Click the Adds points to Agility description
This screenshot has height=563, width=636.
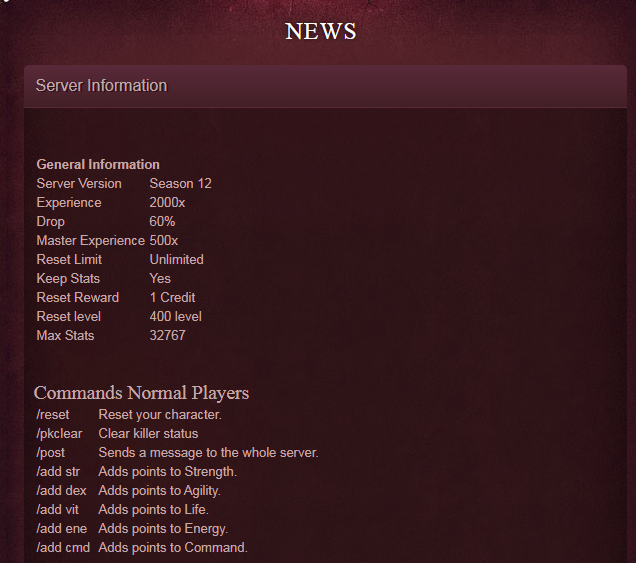[159, 490]
